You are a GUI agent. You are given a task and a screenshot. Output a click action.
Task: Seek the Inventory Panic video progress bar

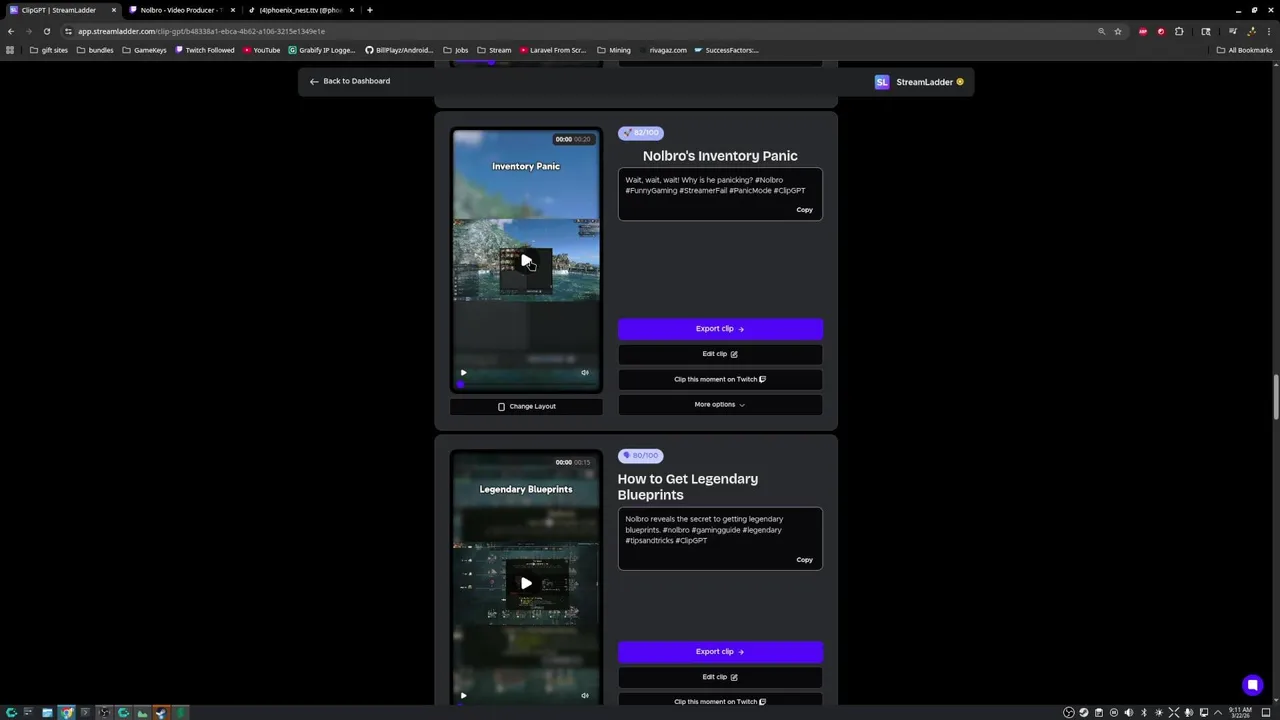526,383
